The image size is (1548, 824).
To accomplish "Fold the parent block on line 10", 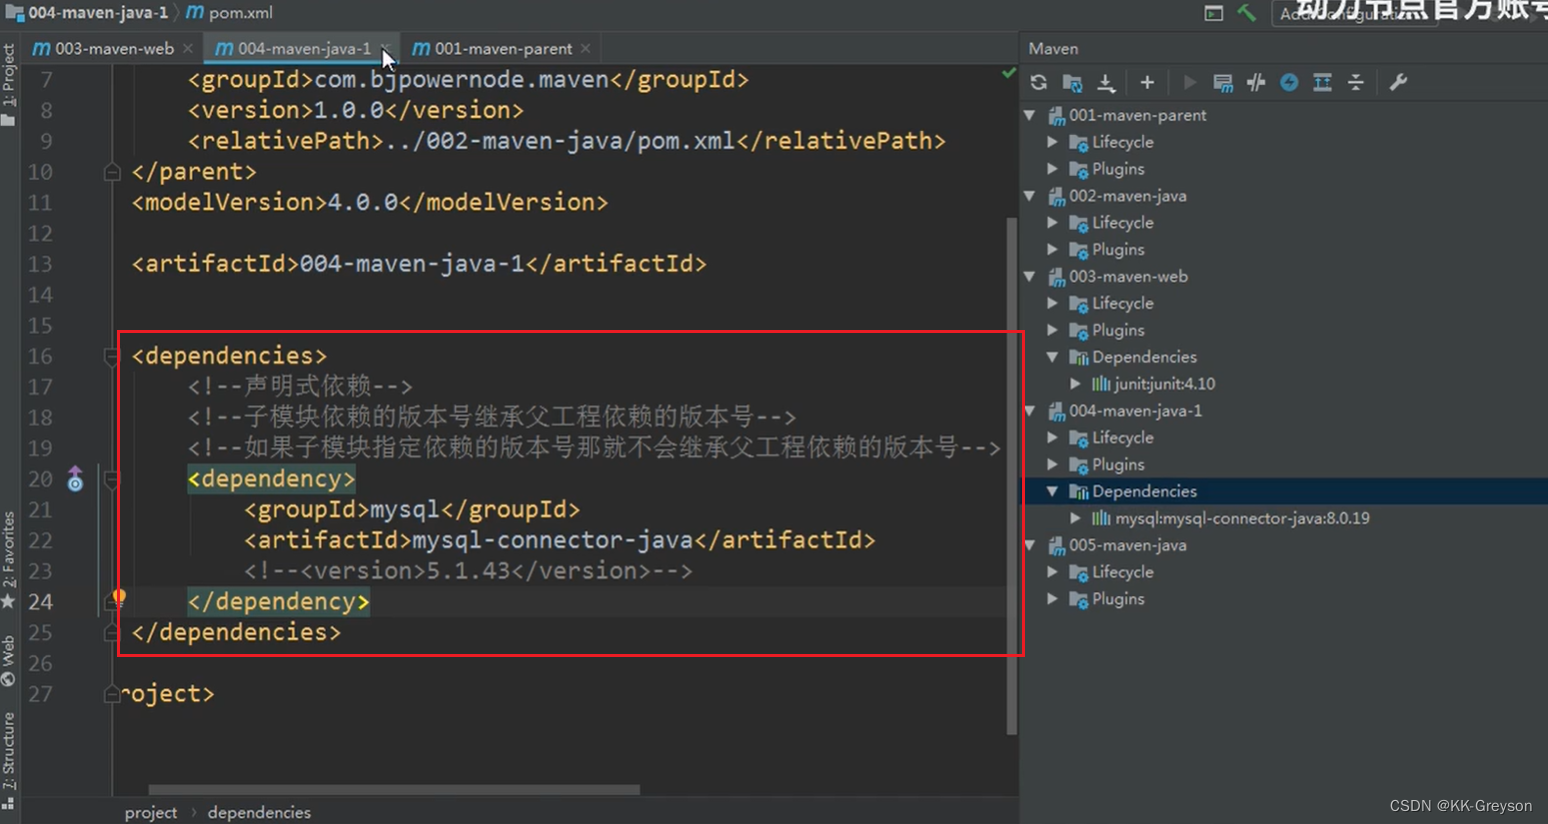I will 112,172.
